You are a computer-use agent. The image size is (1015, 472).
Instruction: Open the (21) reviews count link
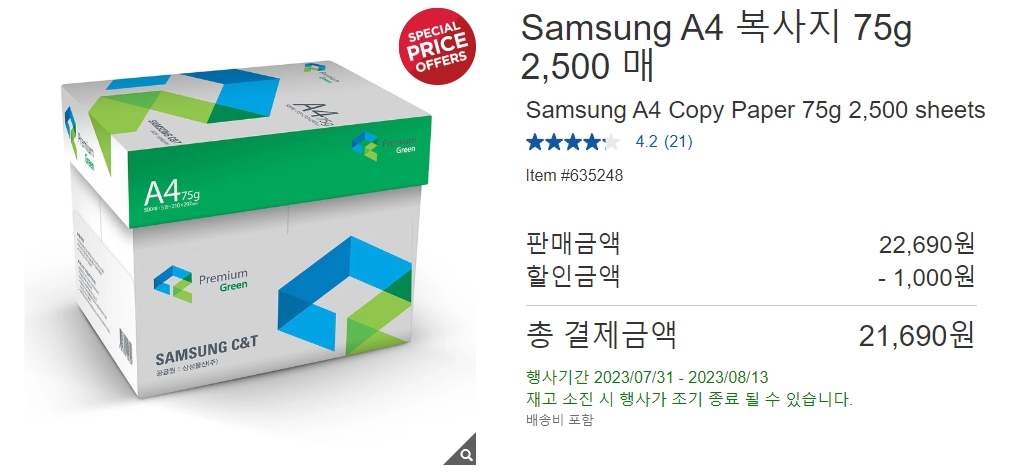678,142
